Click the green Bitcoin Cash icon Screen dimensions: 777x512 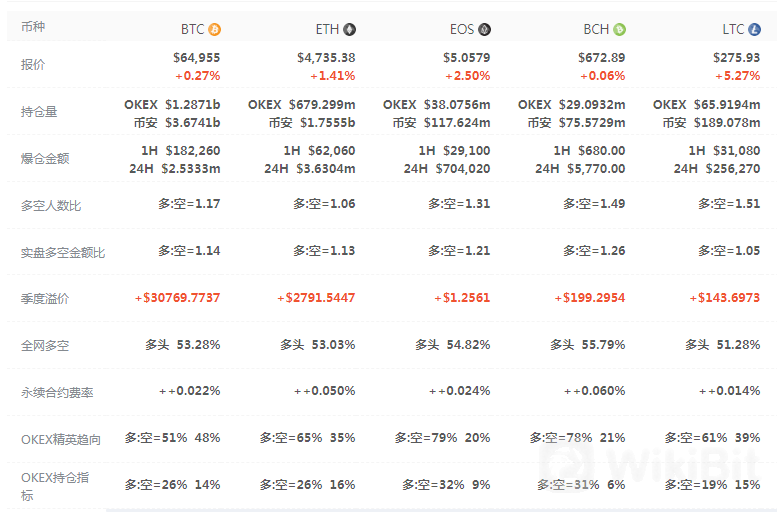[619, 30]
